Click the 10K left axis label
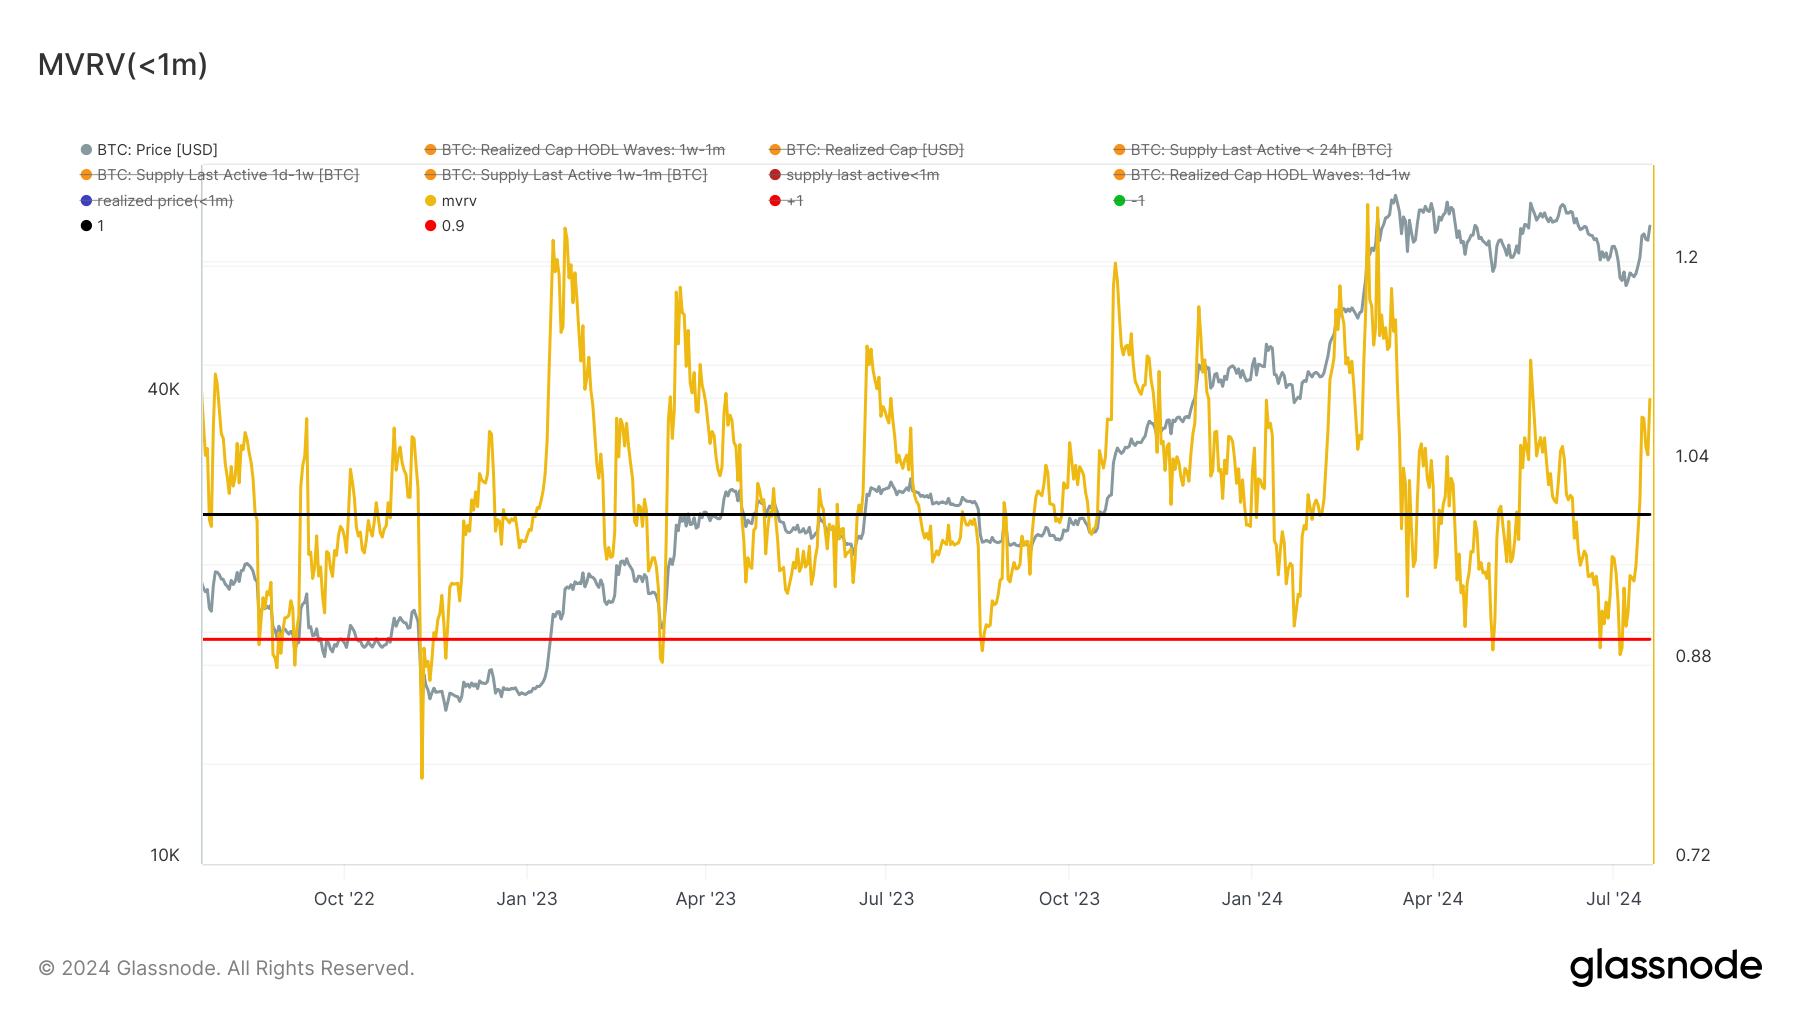1800x1013 pixels. [x=165, y=855]
